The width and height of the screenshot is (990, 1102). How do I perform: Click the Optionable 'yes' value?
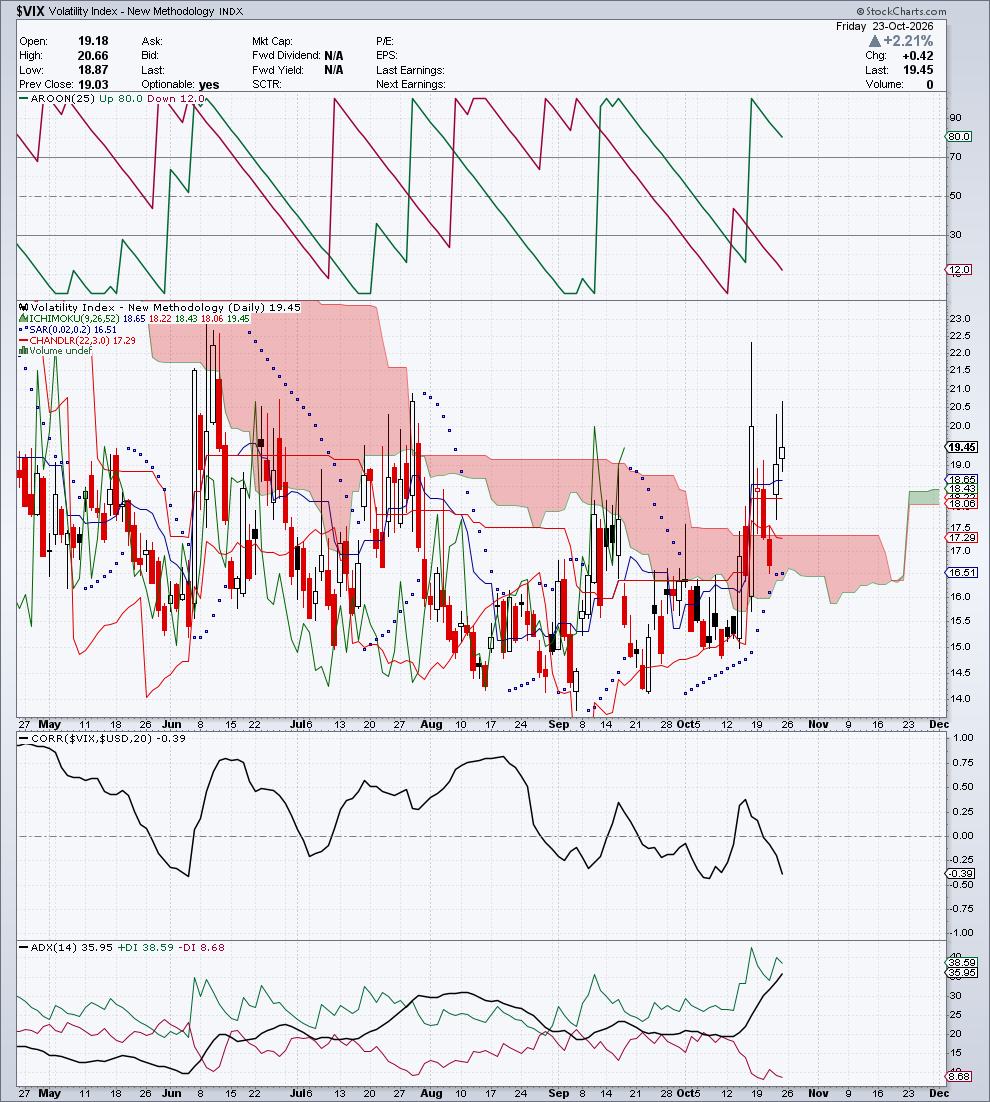tap(209, 84)
